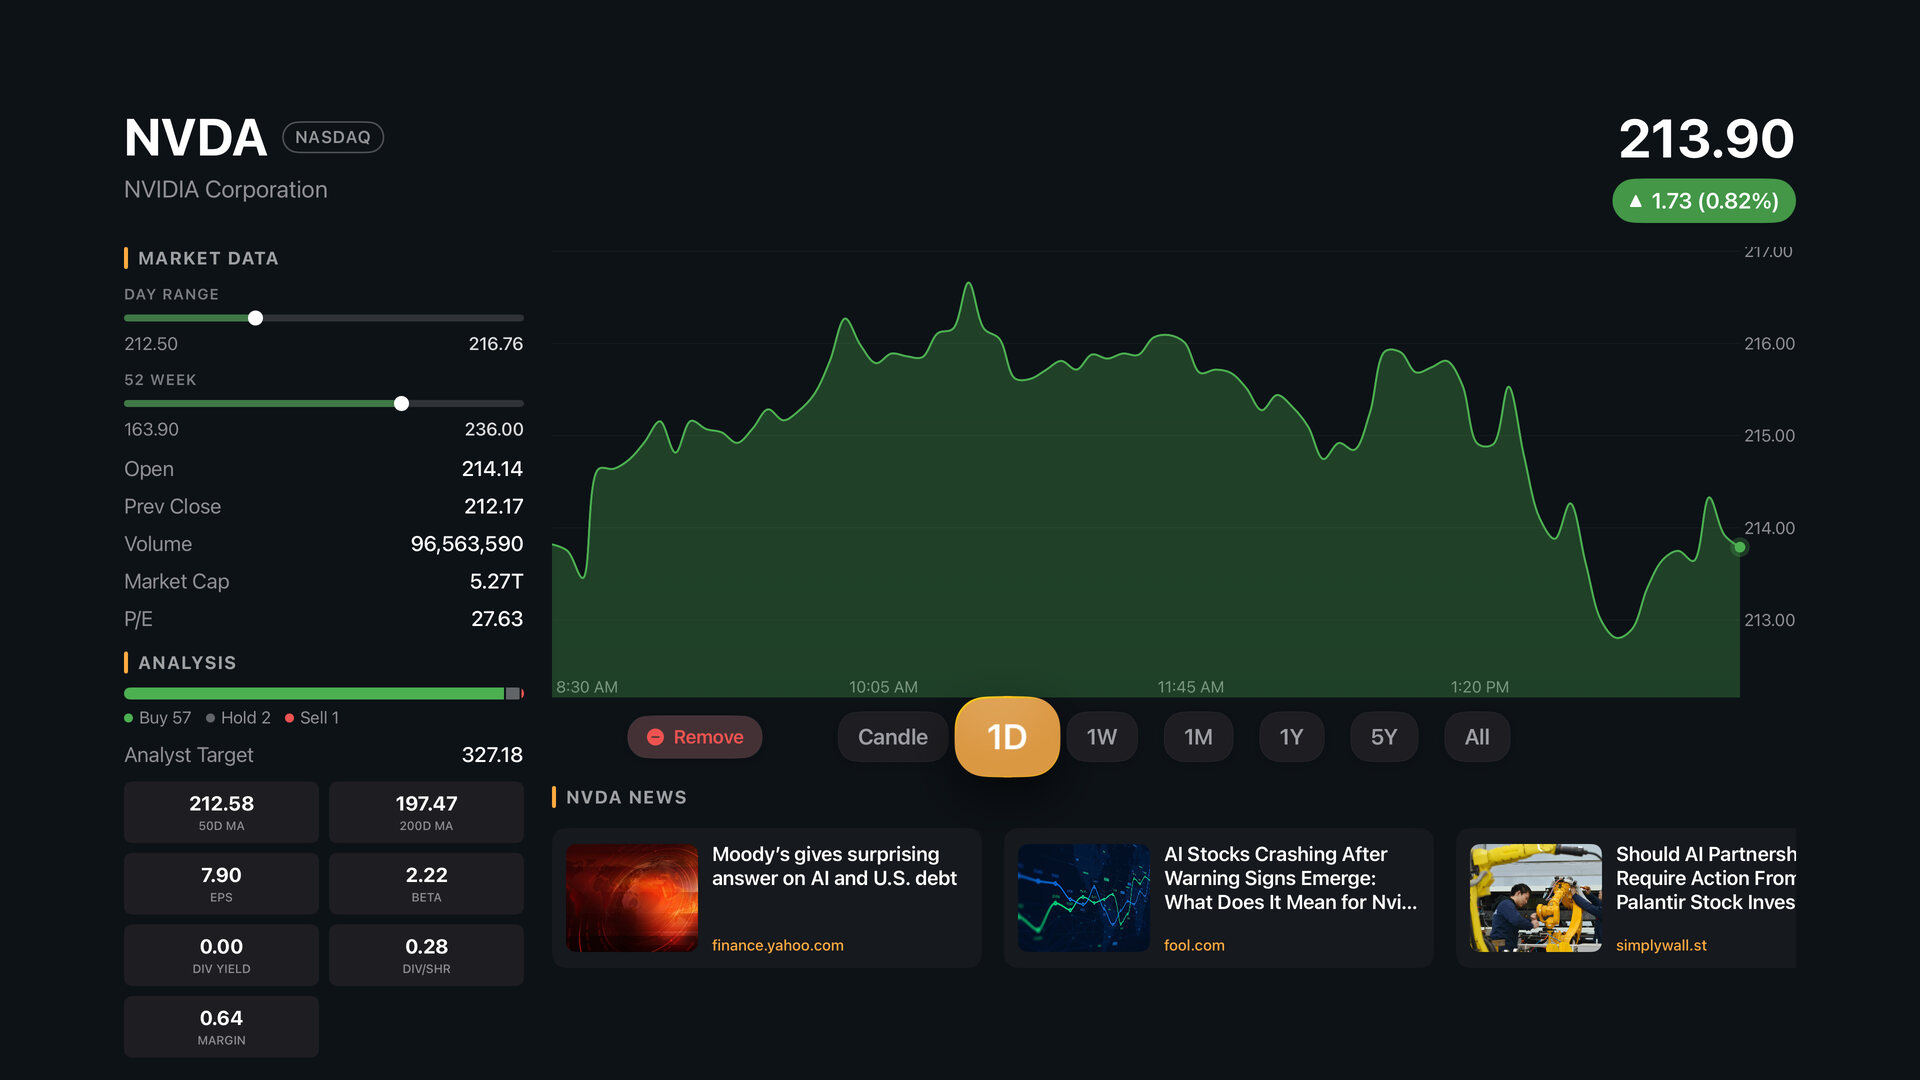
Task: Click the 213.90 current price
Action: (1706, 139)
